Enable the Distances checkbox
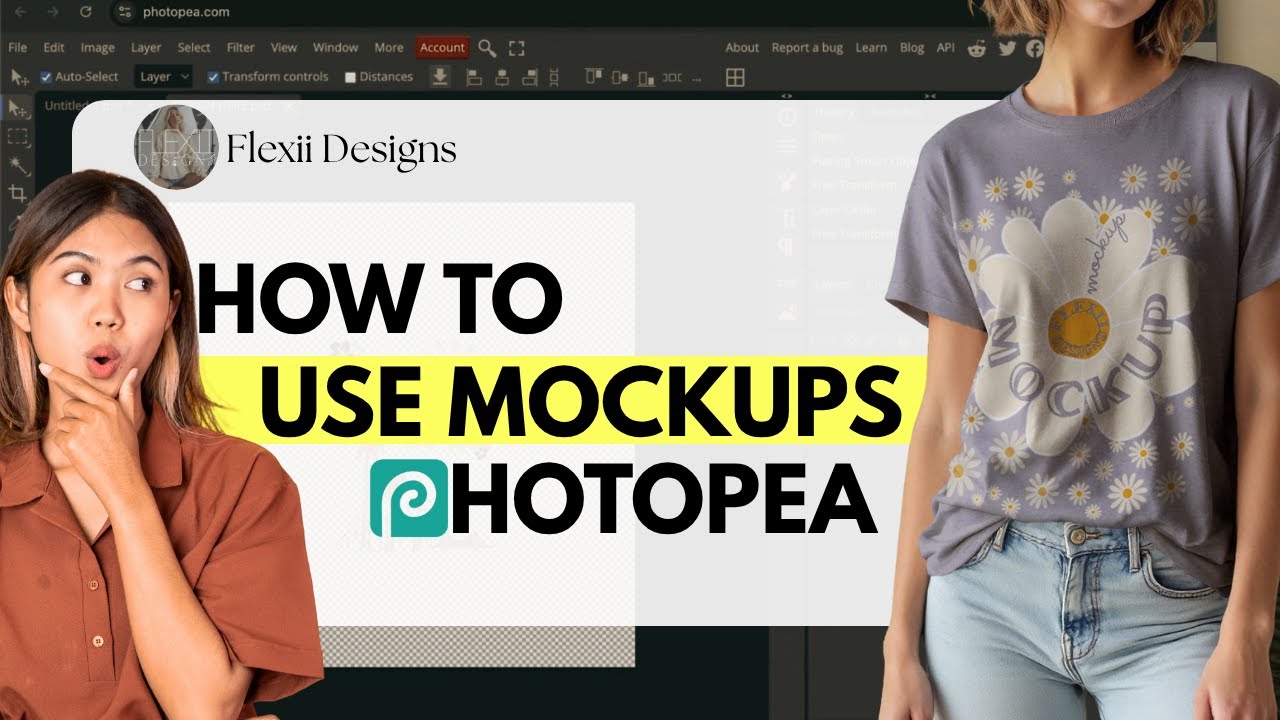Screen dimensions: 1280x720 pyautogui.click(x=350, y=77)
